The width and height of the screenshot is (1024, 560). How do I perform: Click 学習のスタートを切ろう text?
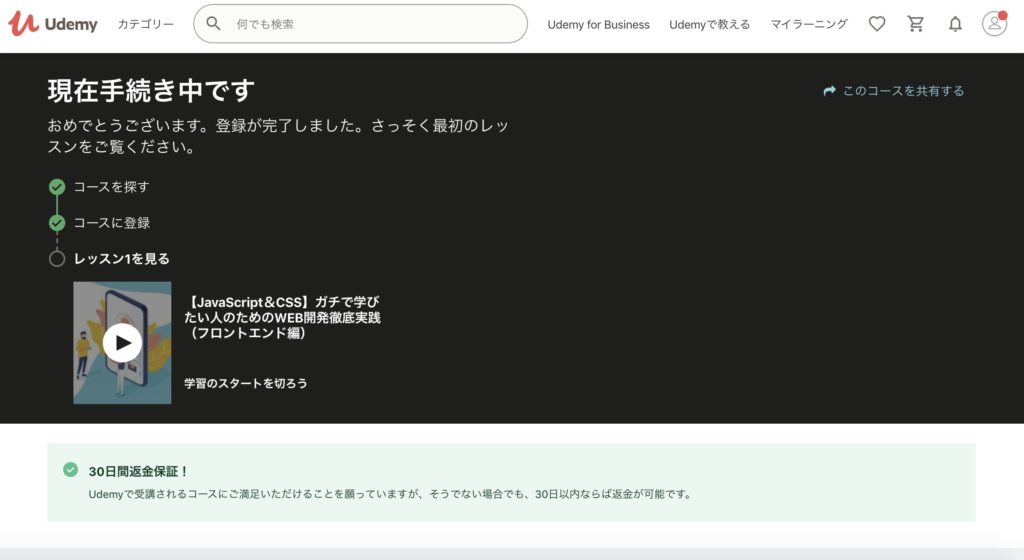click(x=246, y=383)
